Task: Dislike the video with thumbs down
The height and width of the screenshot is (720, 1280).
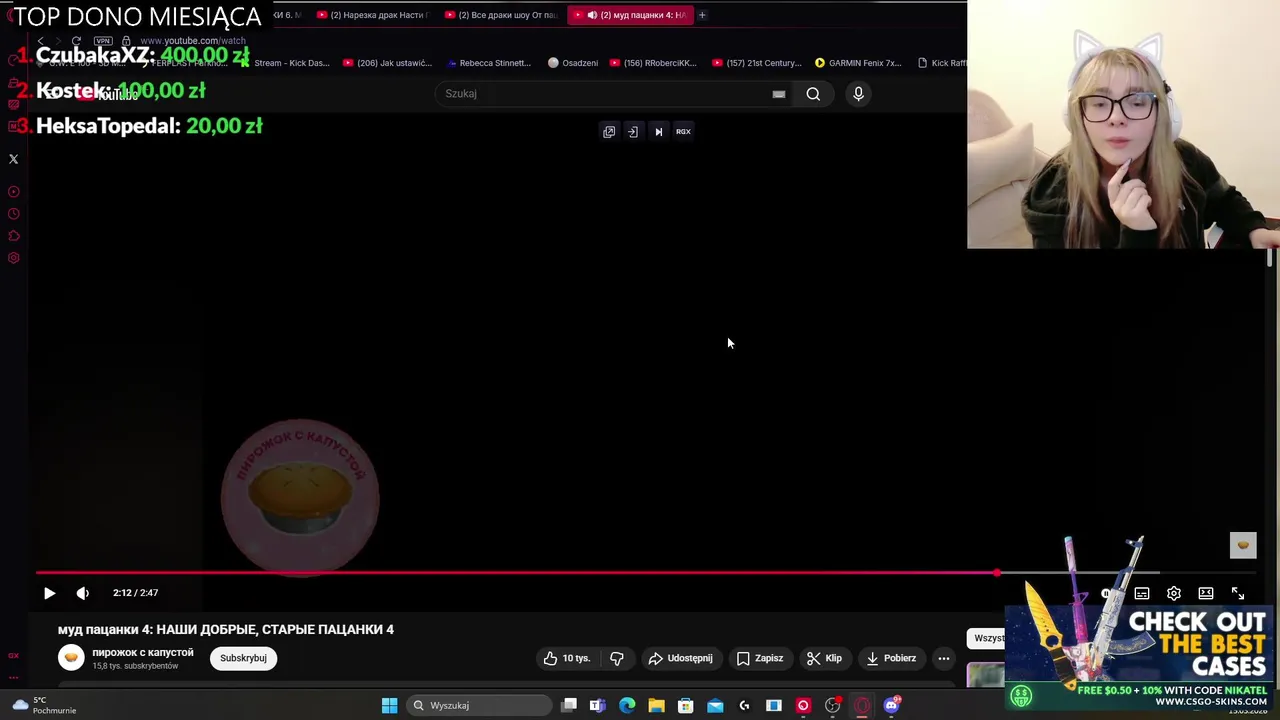Action: coord(617,658)
